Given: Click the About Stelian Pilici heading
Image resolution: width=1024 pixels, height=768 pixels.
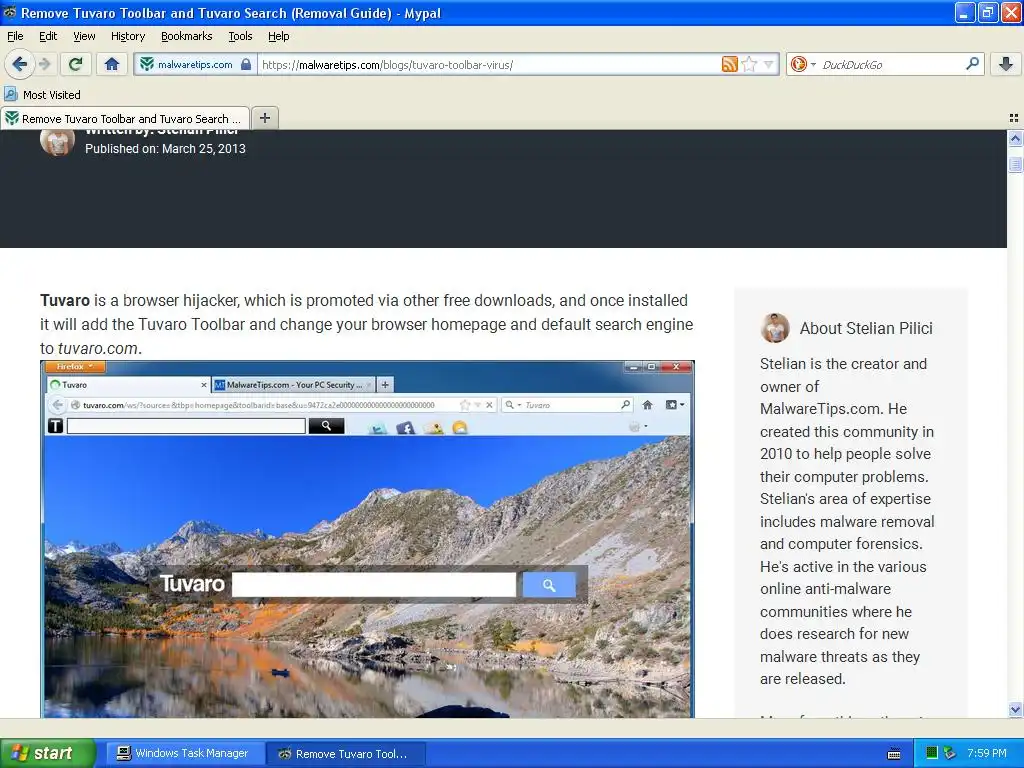Looking at the screenshot, I should click(x=866, y=328).
